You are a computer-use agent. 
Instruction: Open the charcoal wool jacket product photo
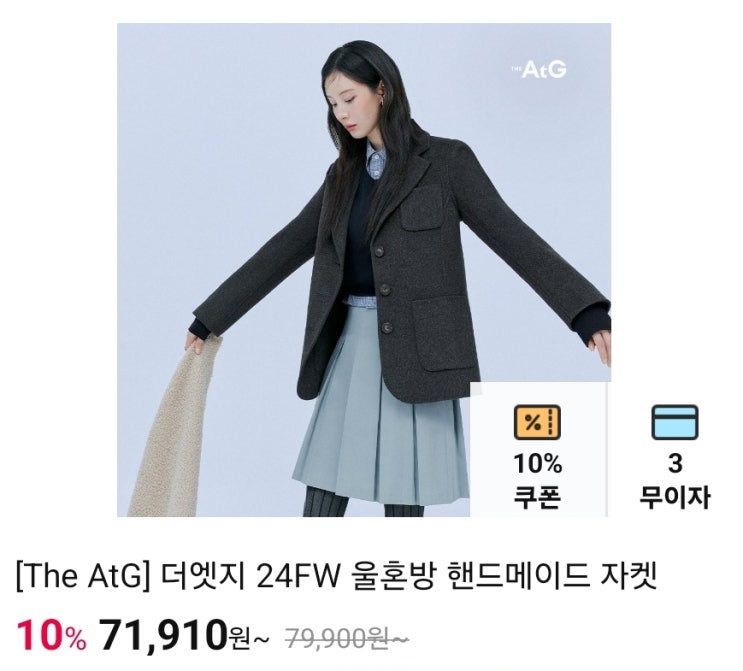pyautogui.click(x=364, y=270)
